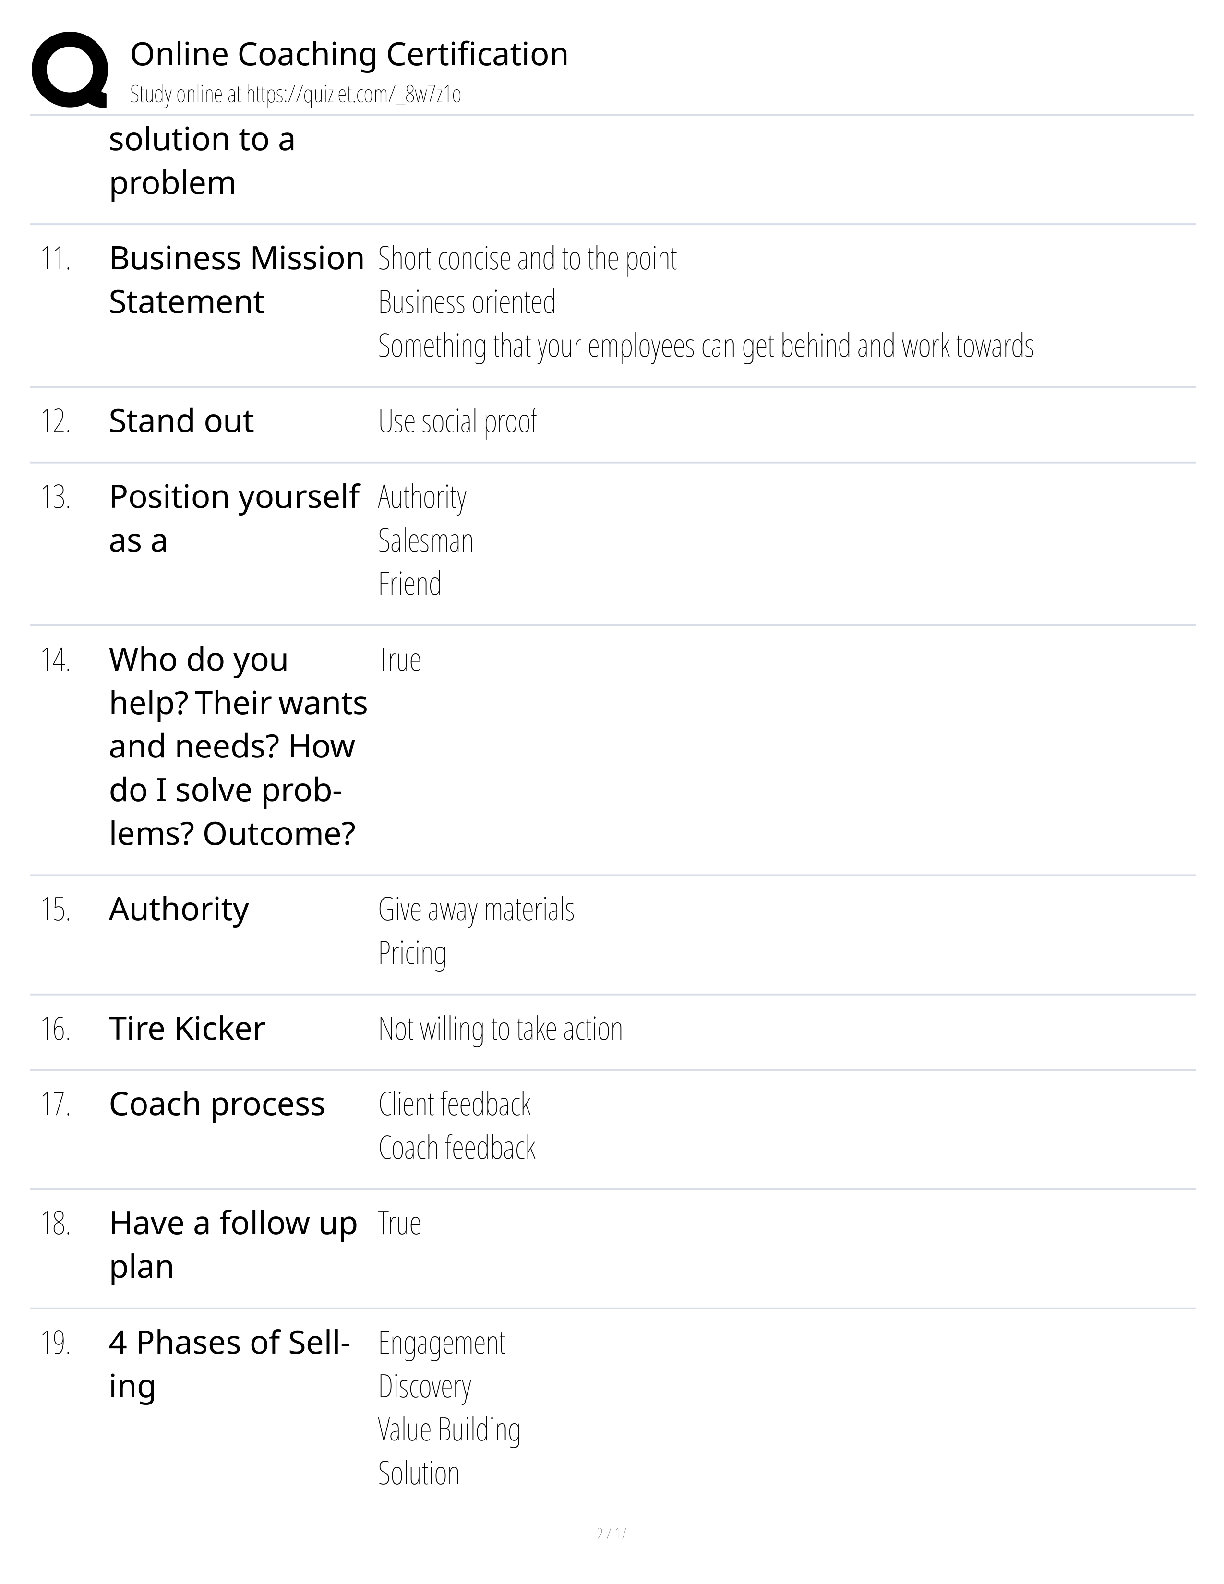This screenshot has width=1224, height=1584.
Task: Click the Authority term in row 15
Action: click(x=179, y=910)
